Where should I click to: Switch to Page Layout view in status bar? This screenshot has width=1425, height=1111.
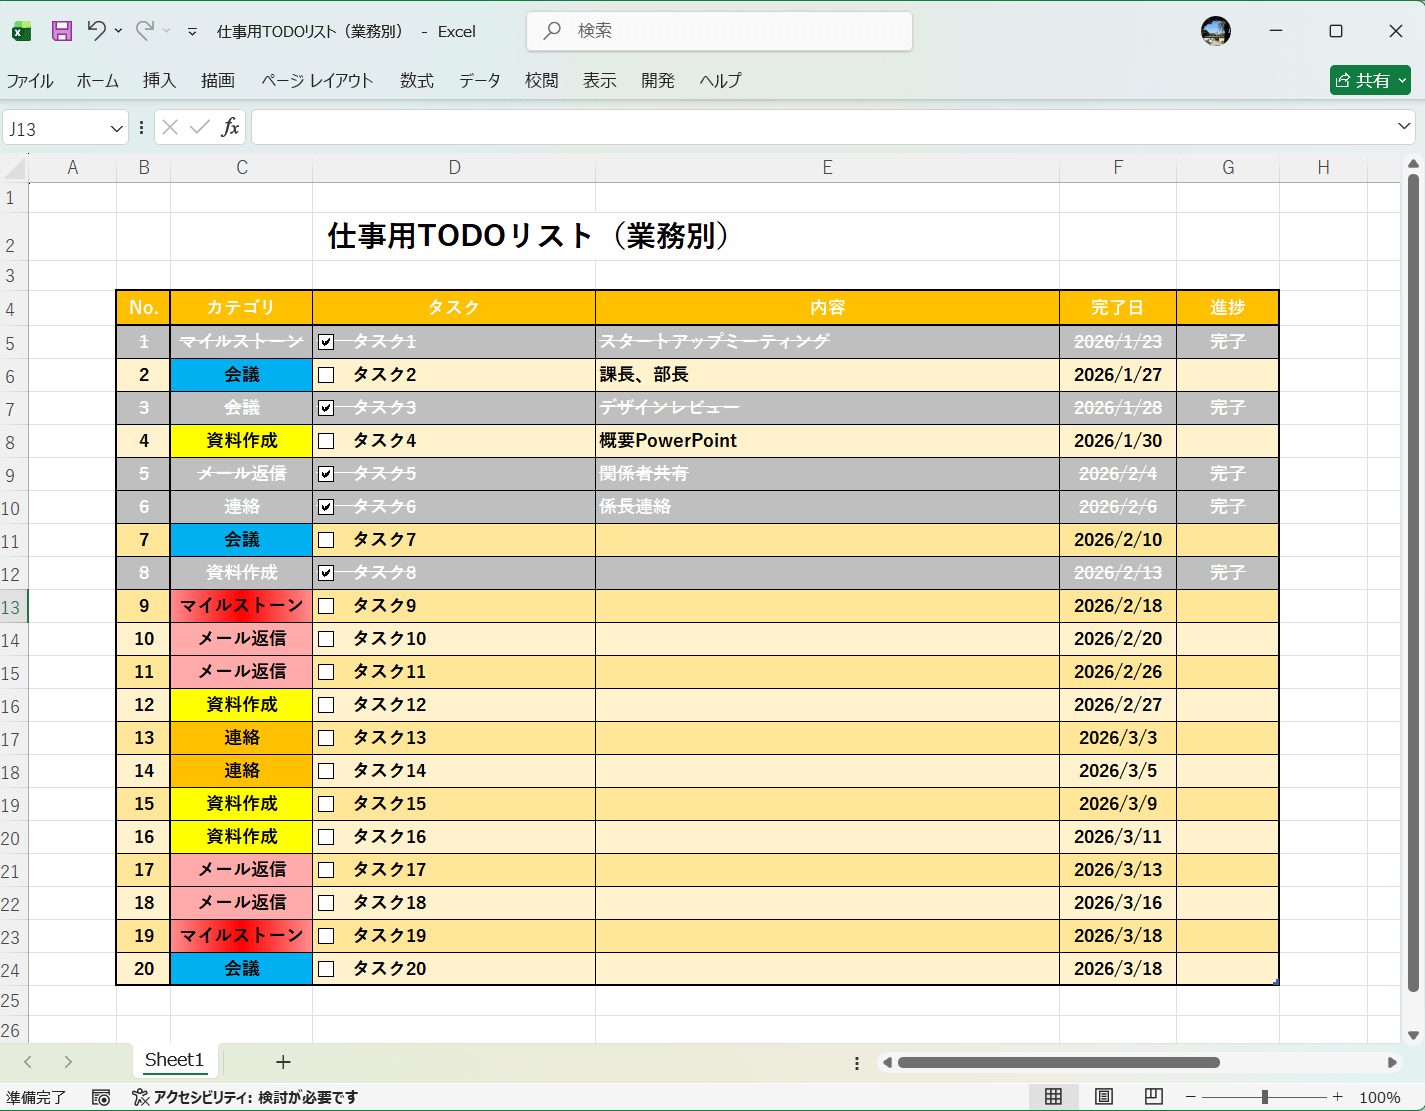click(x=1104, y=1097)
